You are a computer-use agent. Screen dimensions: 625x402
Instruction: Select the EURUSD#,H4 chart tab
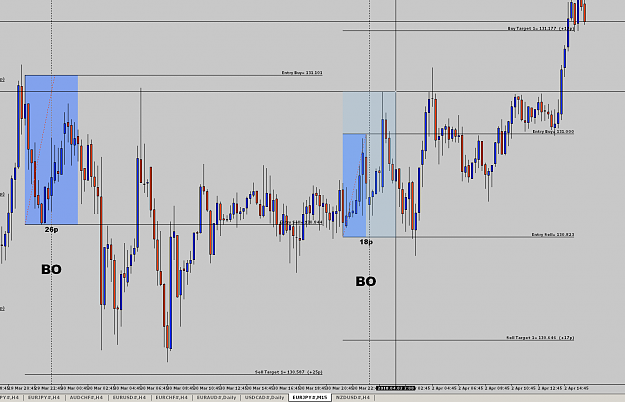tap(129, 398)
